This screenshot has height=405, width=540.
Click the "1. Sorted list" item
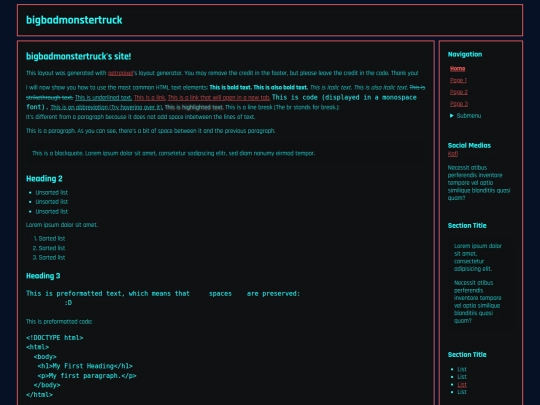click(49, 238)
